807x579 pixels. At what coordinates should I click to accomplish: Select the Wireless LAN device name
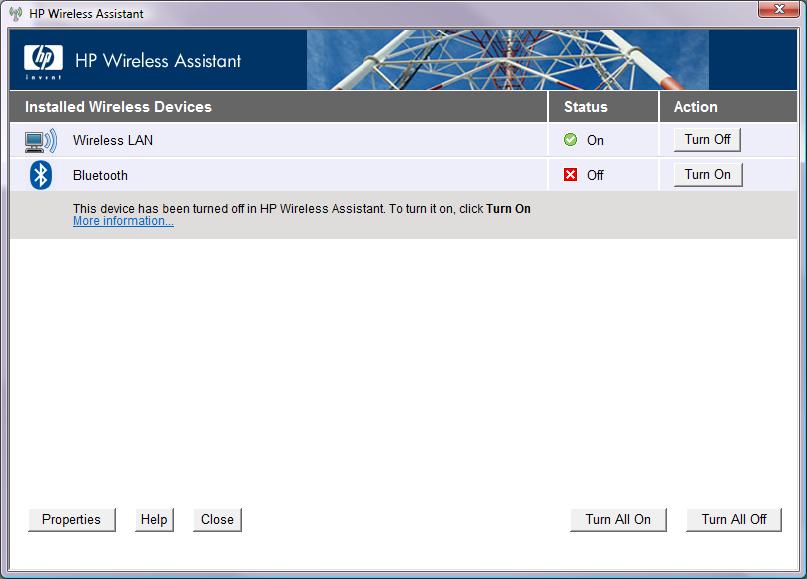pos(113,140)
